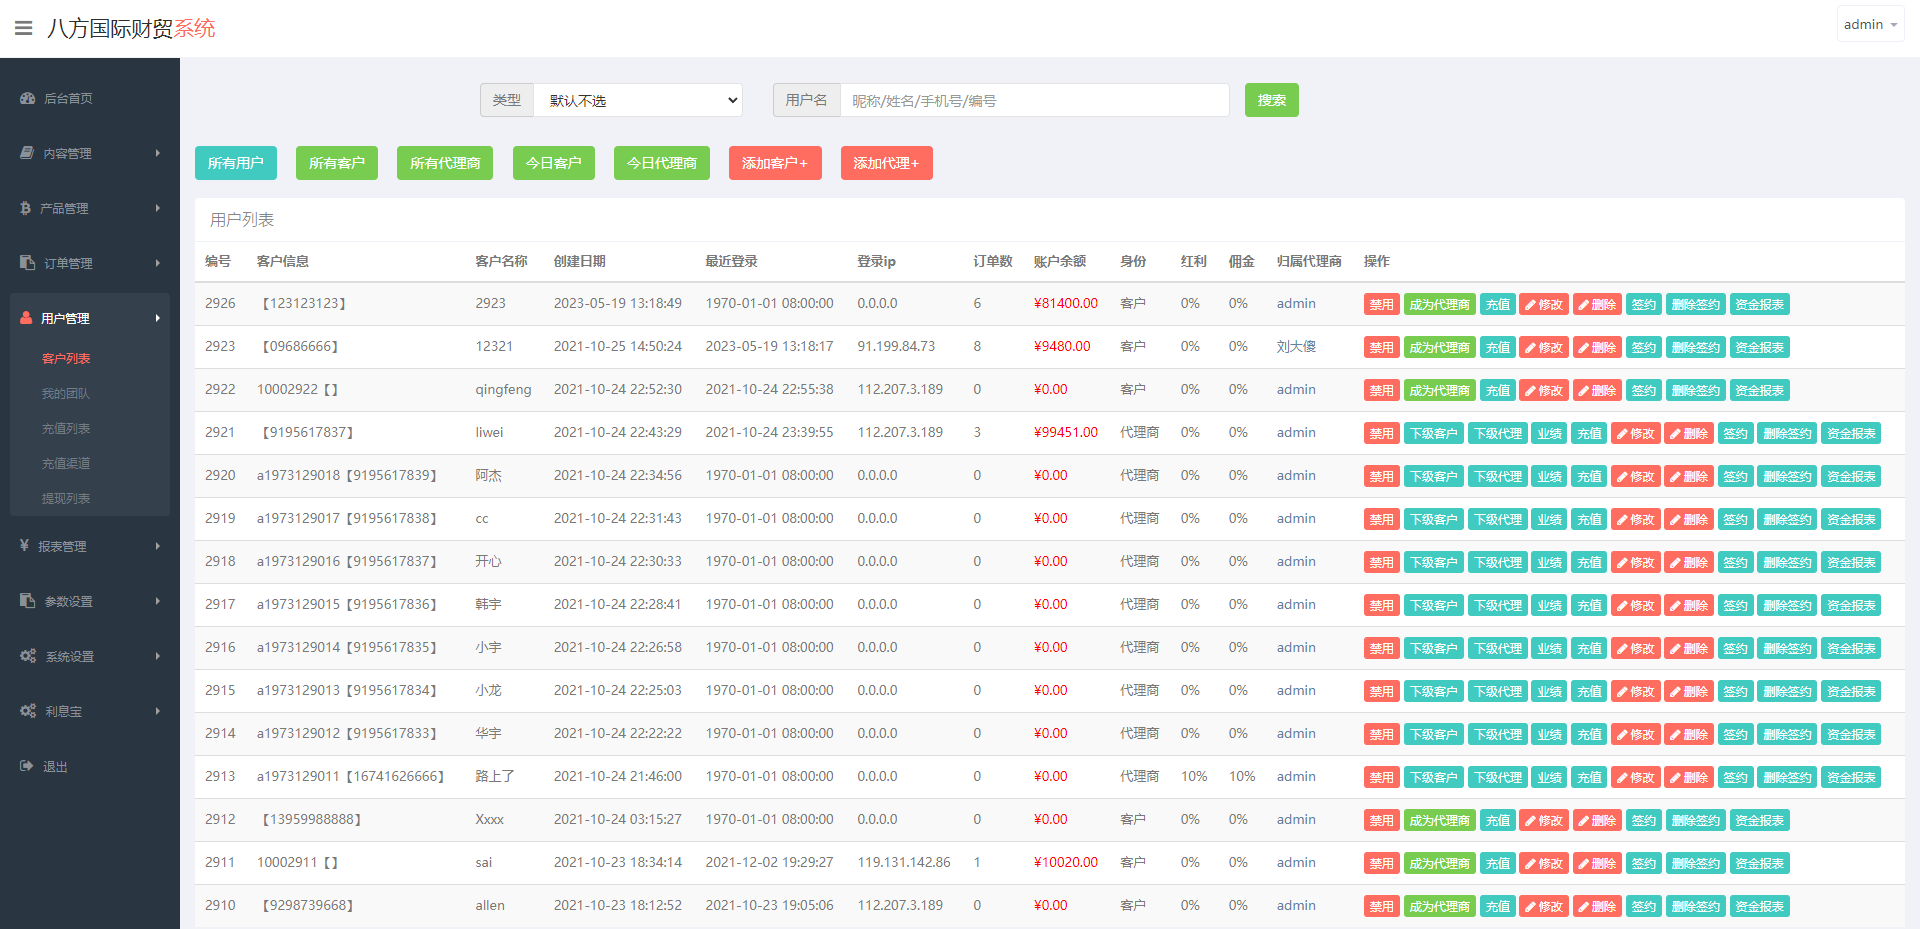Click the book icon beside 内容管理

click(x=27, y=153)
